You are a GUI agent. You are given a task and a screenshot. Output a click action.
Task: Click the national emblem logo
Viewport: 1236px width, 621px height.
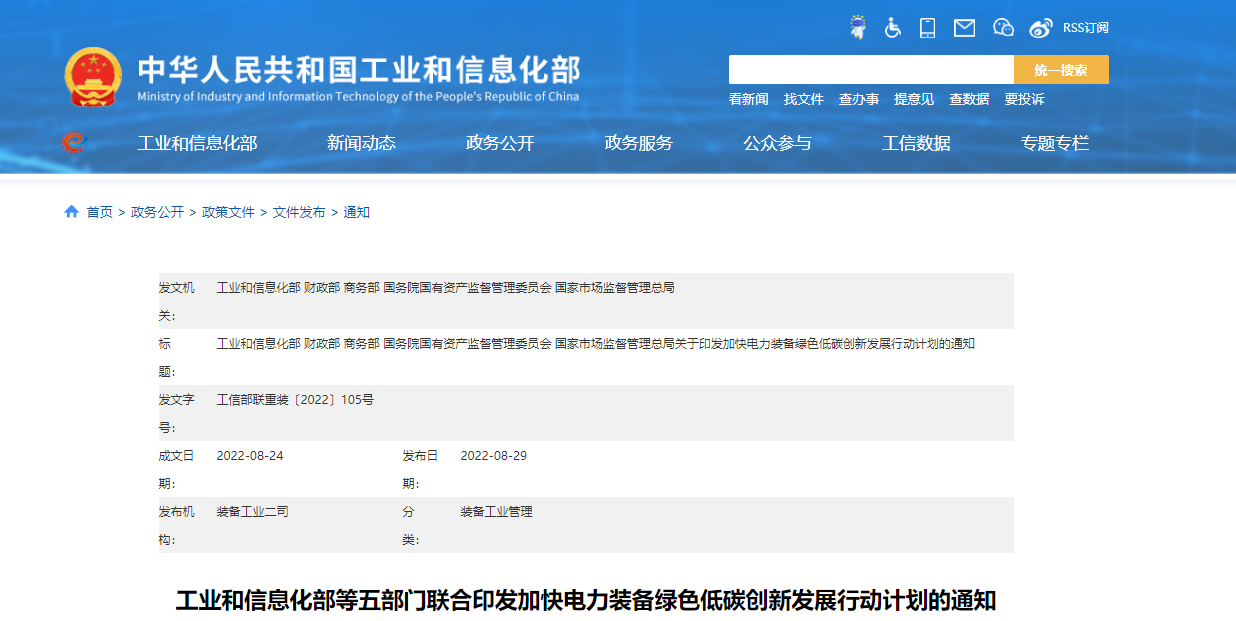(93, 77)
